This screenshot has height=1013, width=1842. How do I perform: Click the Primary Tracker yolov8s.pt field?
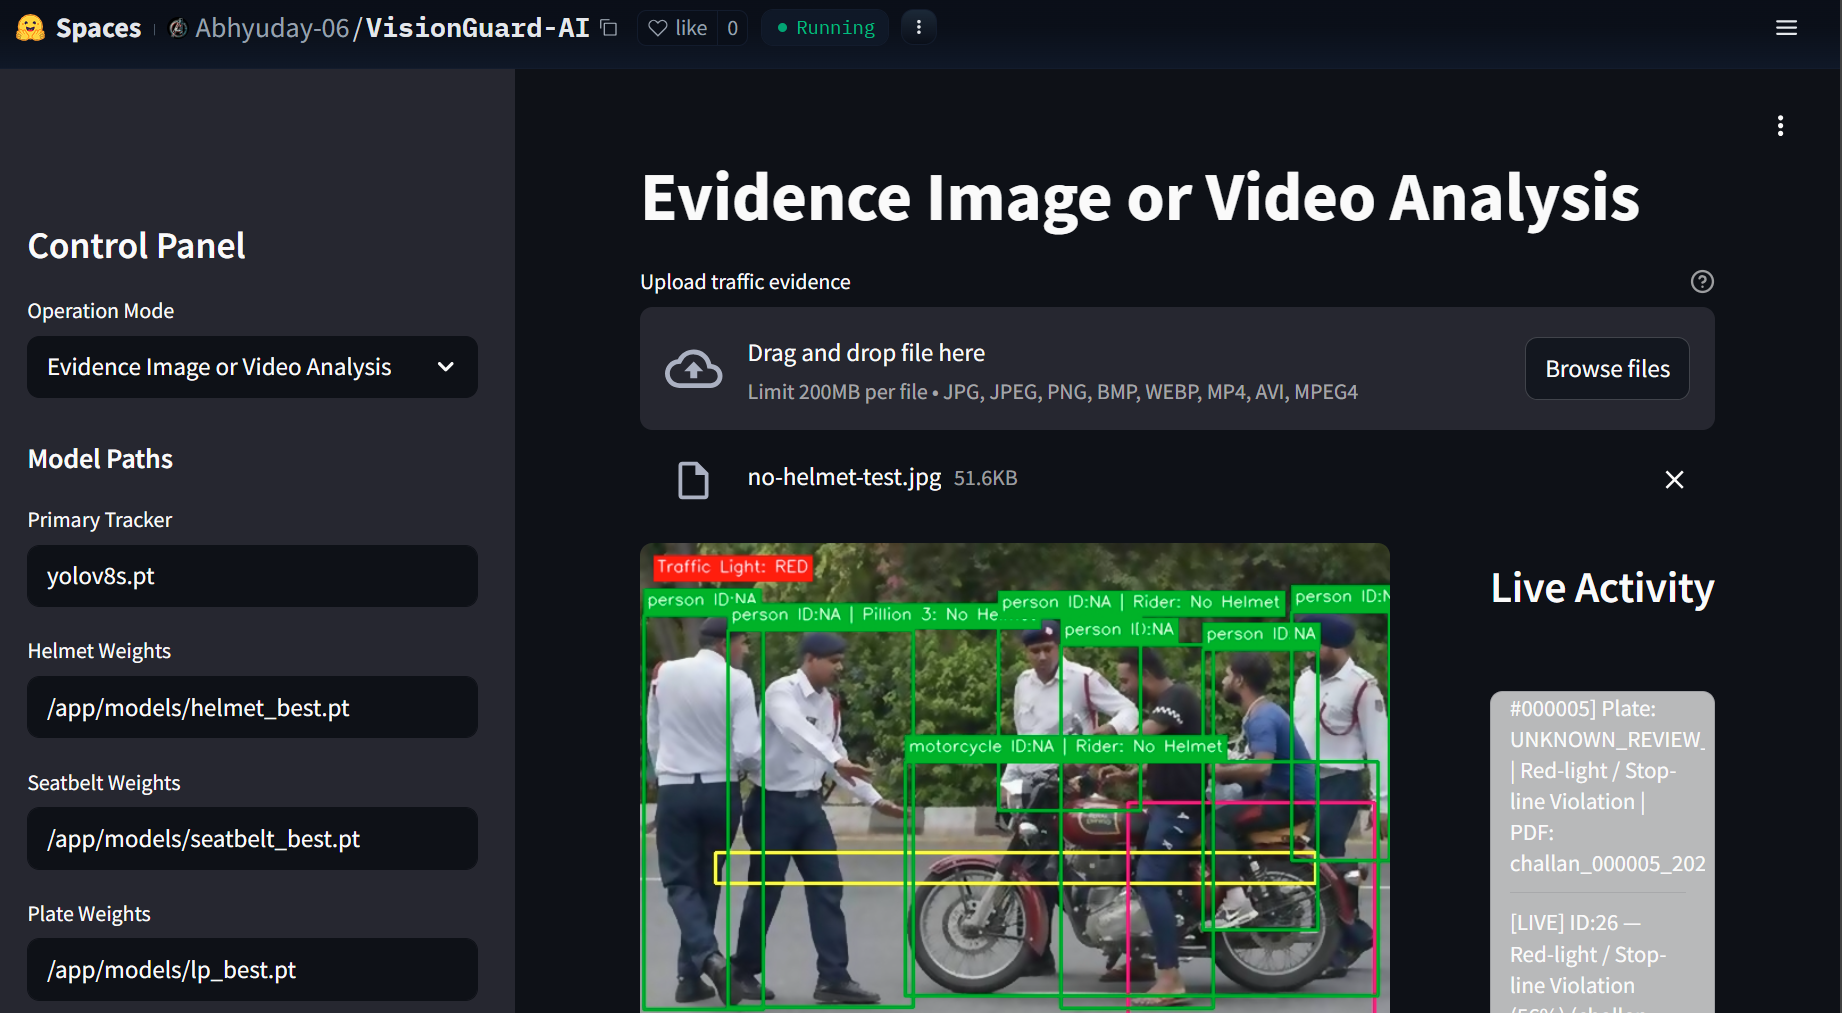click(x=252, y=576)
